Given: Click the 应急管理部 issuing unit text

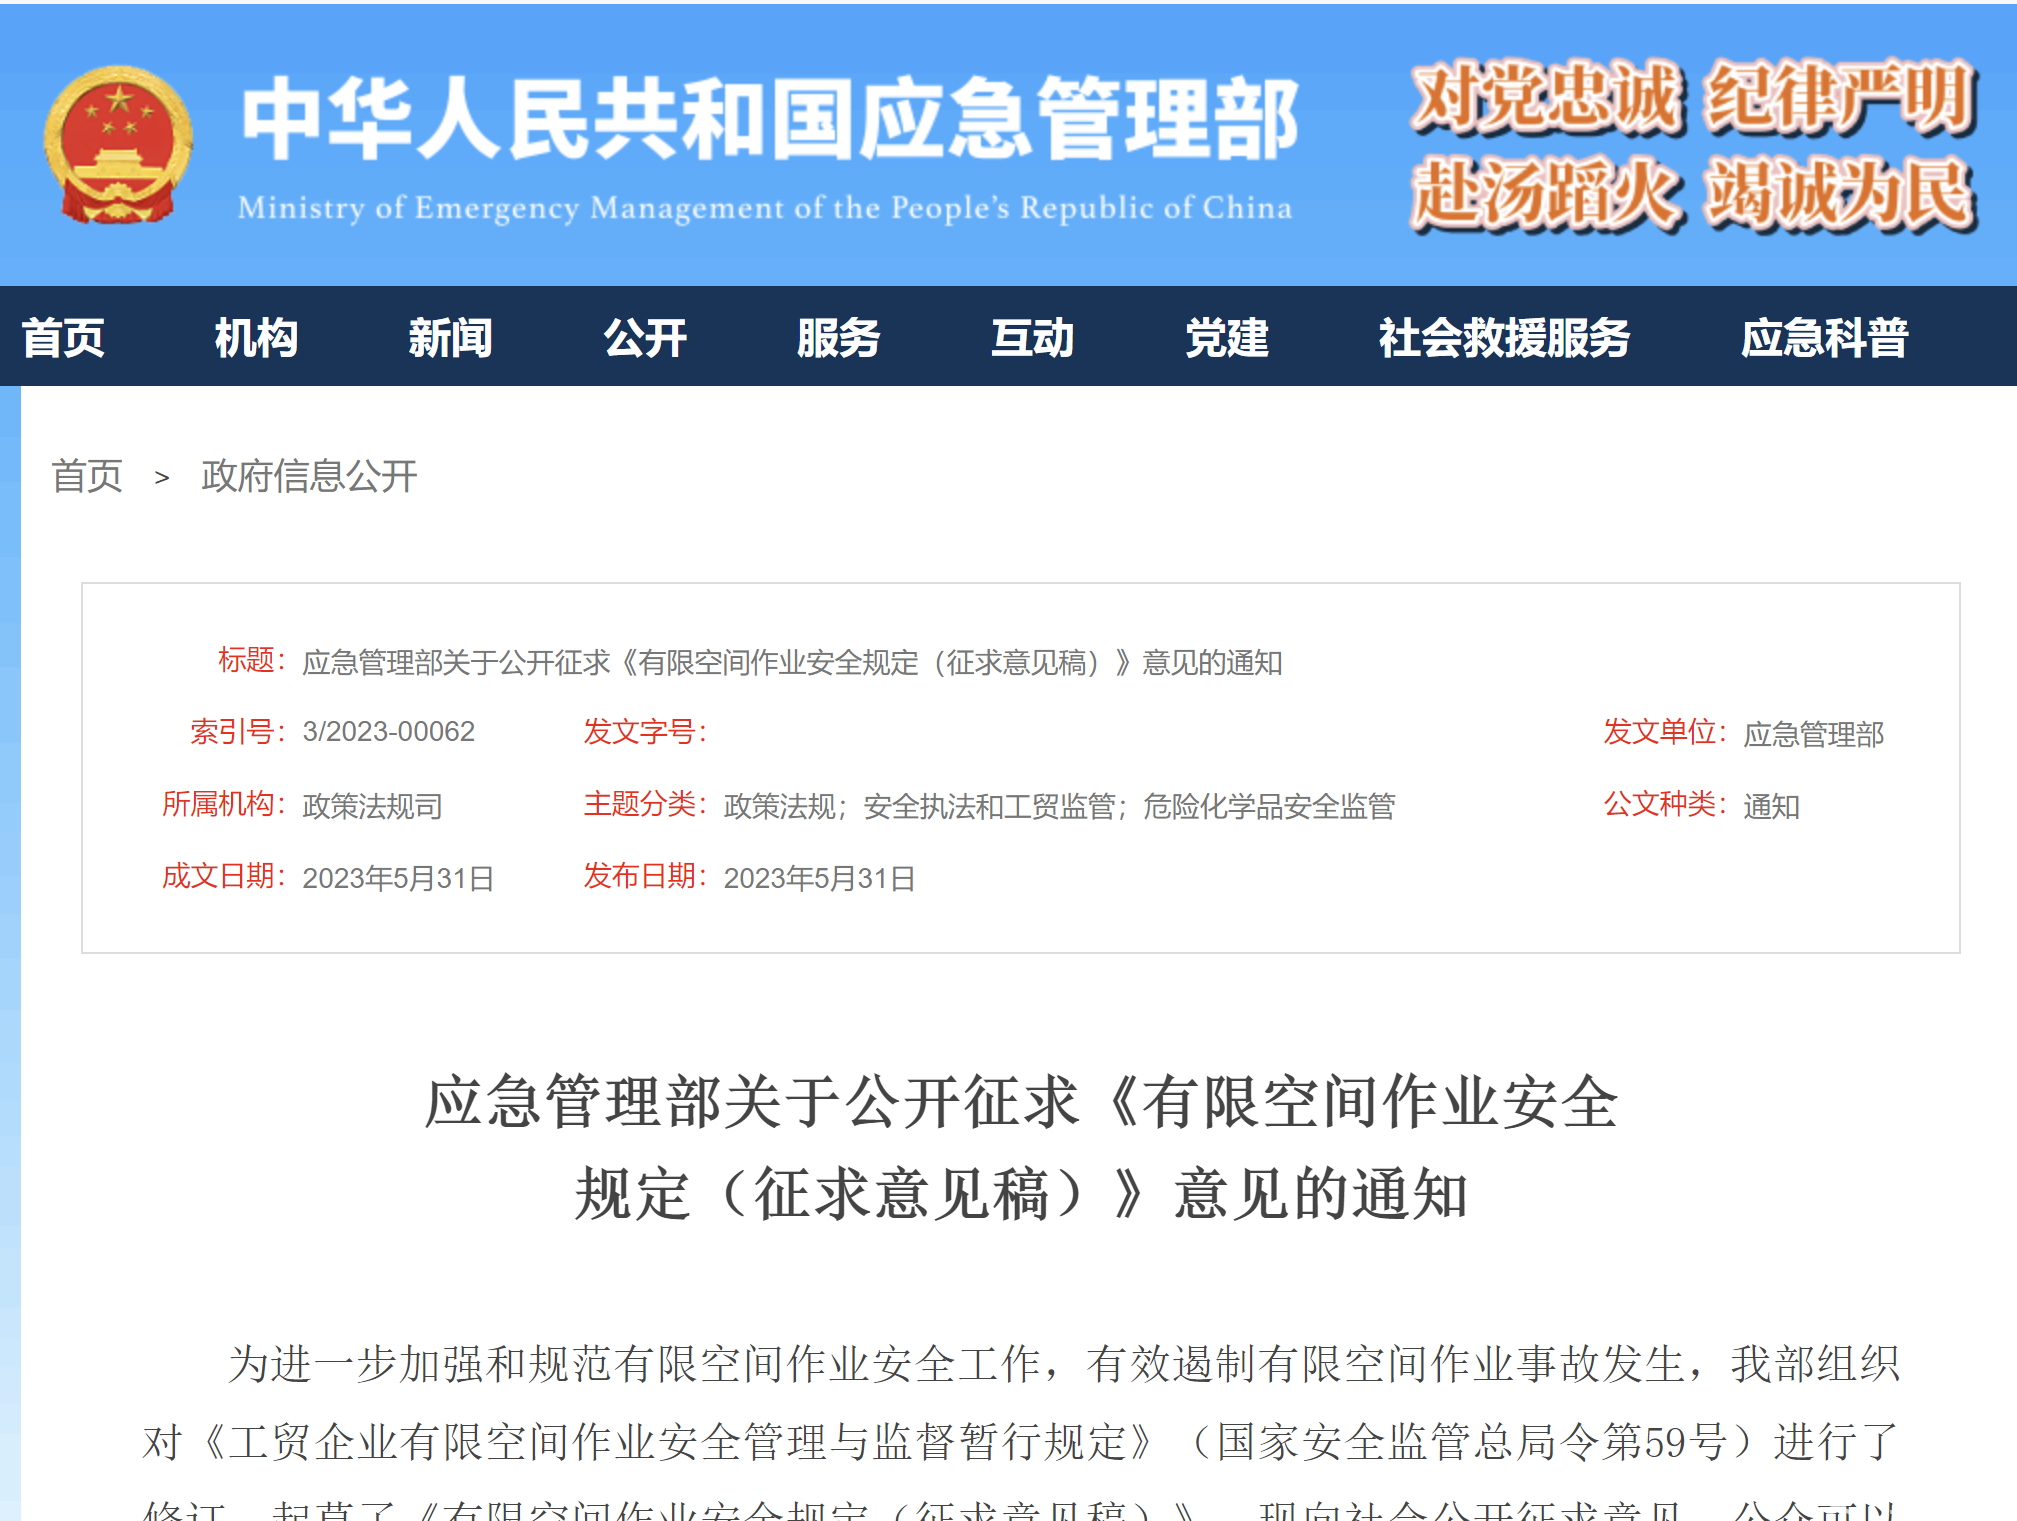Looking at the screenshot, I should tap(1815, 733).
